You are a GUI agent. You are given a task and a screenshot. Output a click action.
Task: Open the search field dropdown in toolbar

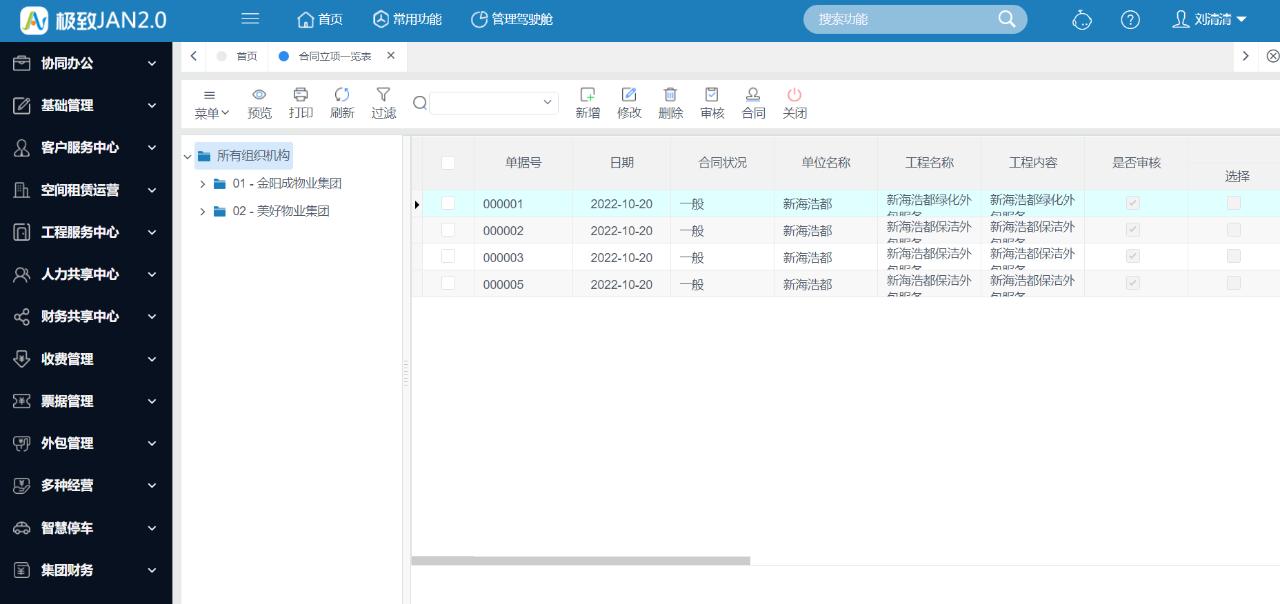(547, 102)
